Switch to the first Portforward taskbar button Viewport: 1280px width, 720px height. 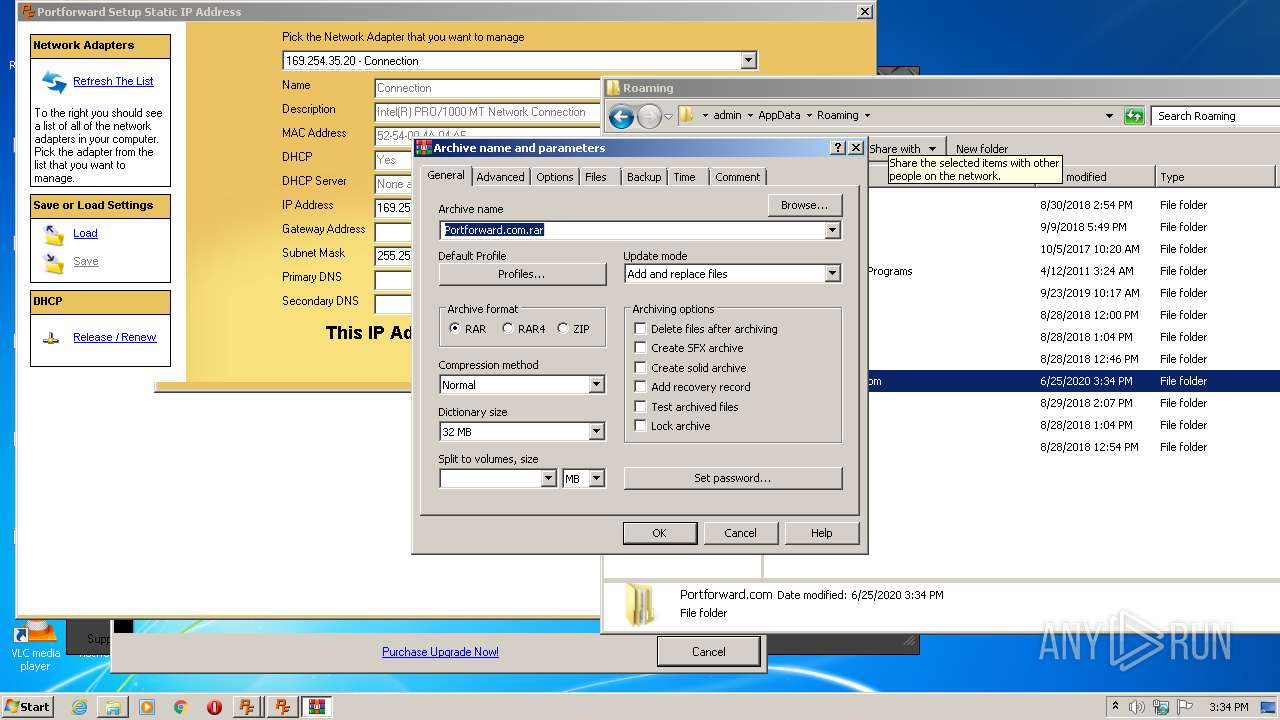pyautogui.click(x=247, y=707)
